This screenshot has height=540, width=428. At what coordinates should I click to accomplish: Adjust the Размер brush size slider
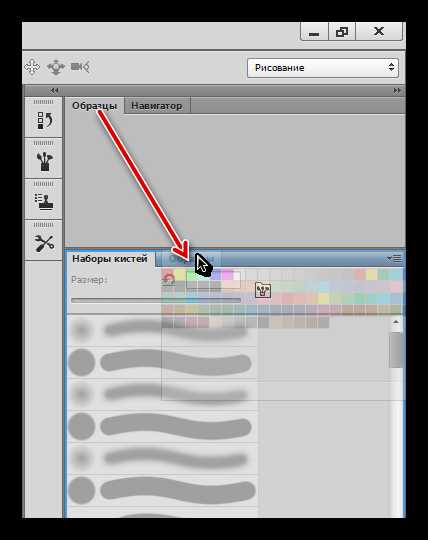tap(156, 300)
